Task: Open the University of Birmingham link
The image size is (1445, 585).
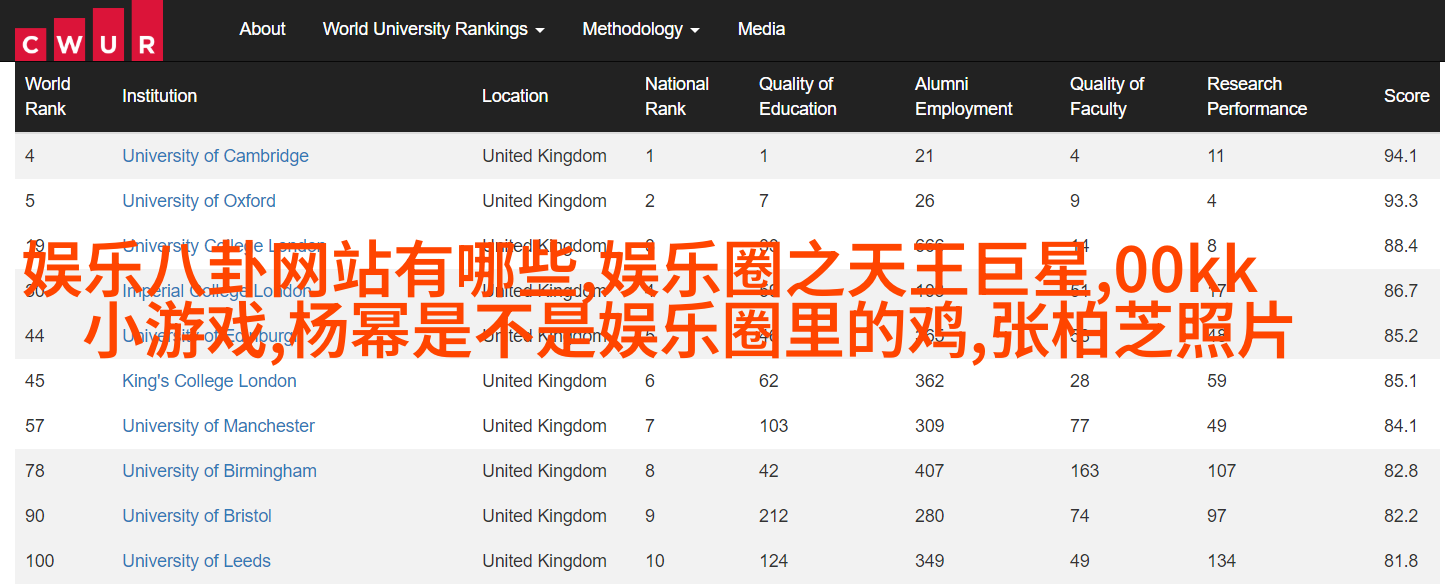Action: (219, 471)
